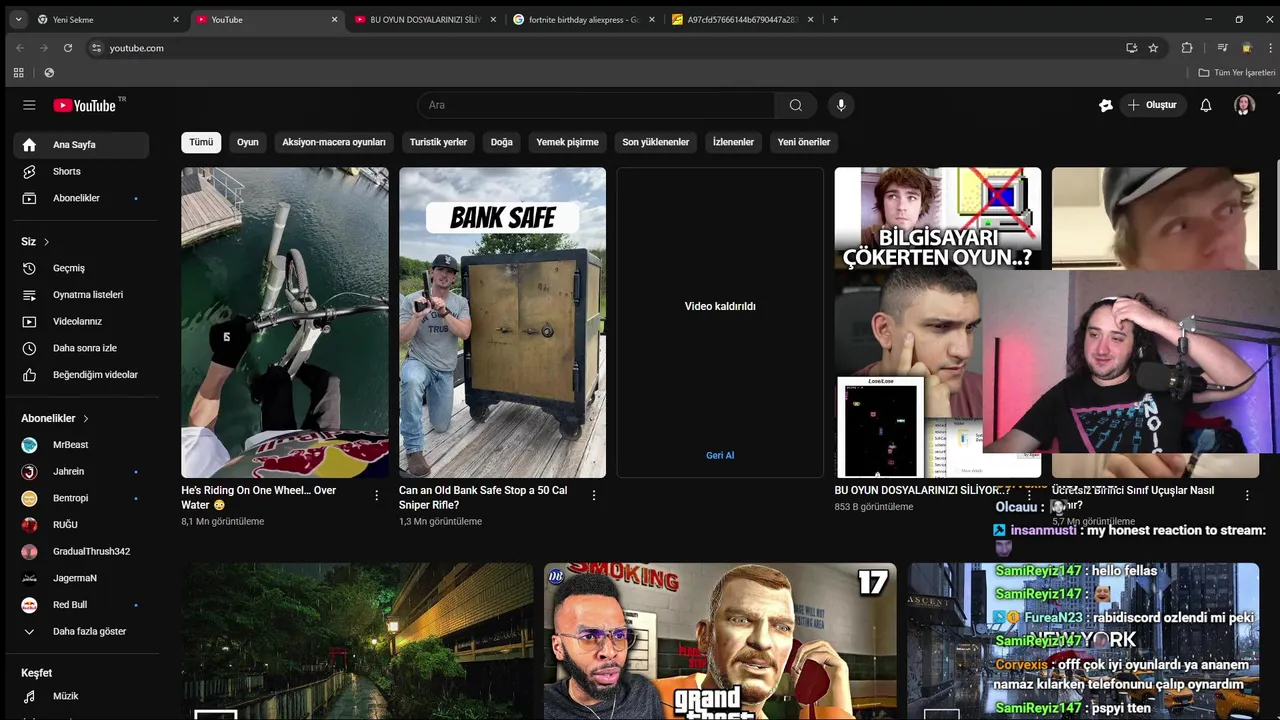1280x720 pixels.
Task: Open the one wheel bike thumbnail
Action: click(x=285, y=322)
